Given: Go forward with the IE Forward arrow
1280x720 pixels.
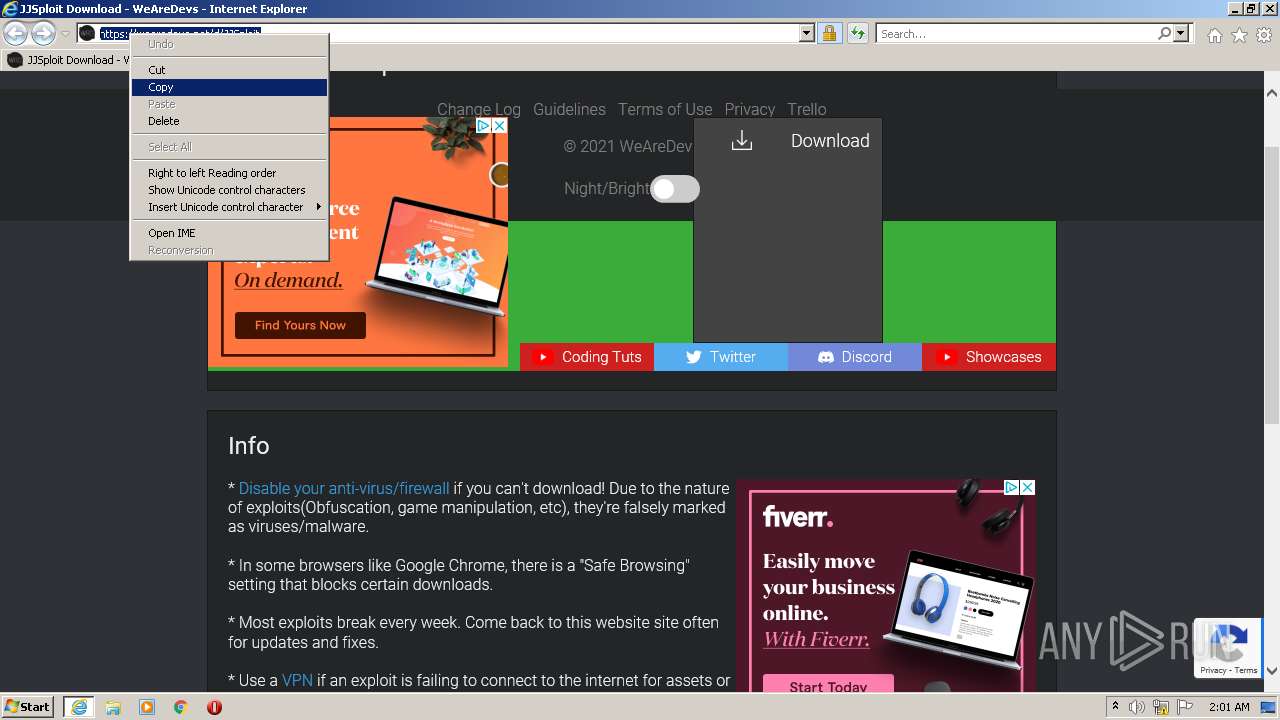Looking at the screenshot, I should click(x=43, y=34).
